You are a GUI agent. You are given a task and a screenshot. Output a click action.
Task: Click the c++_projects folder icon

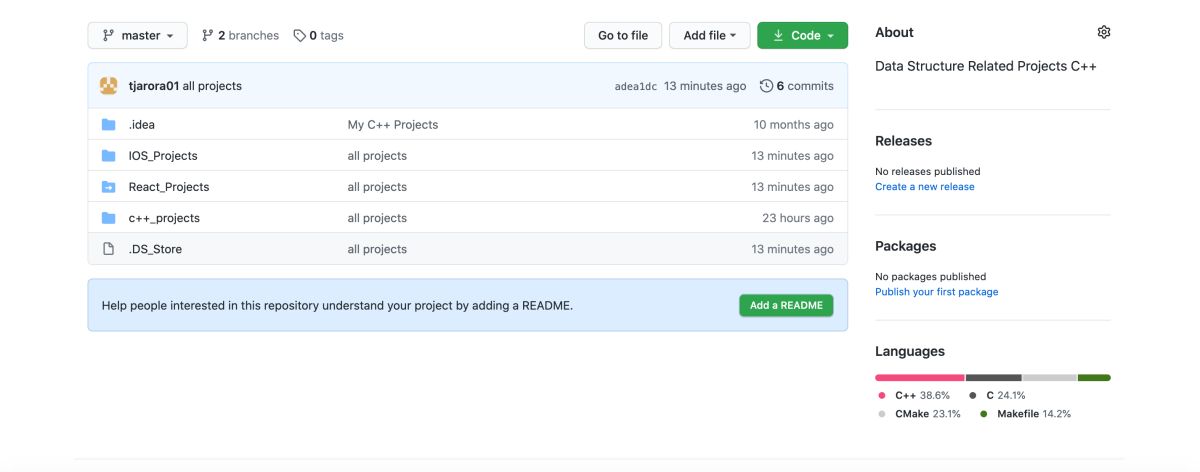(x=109, y=218)
